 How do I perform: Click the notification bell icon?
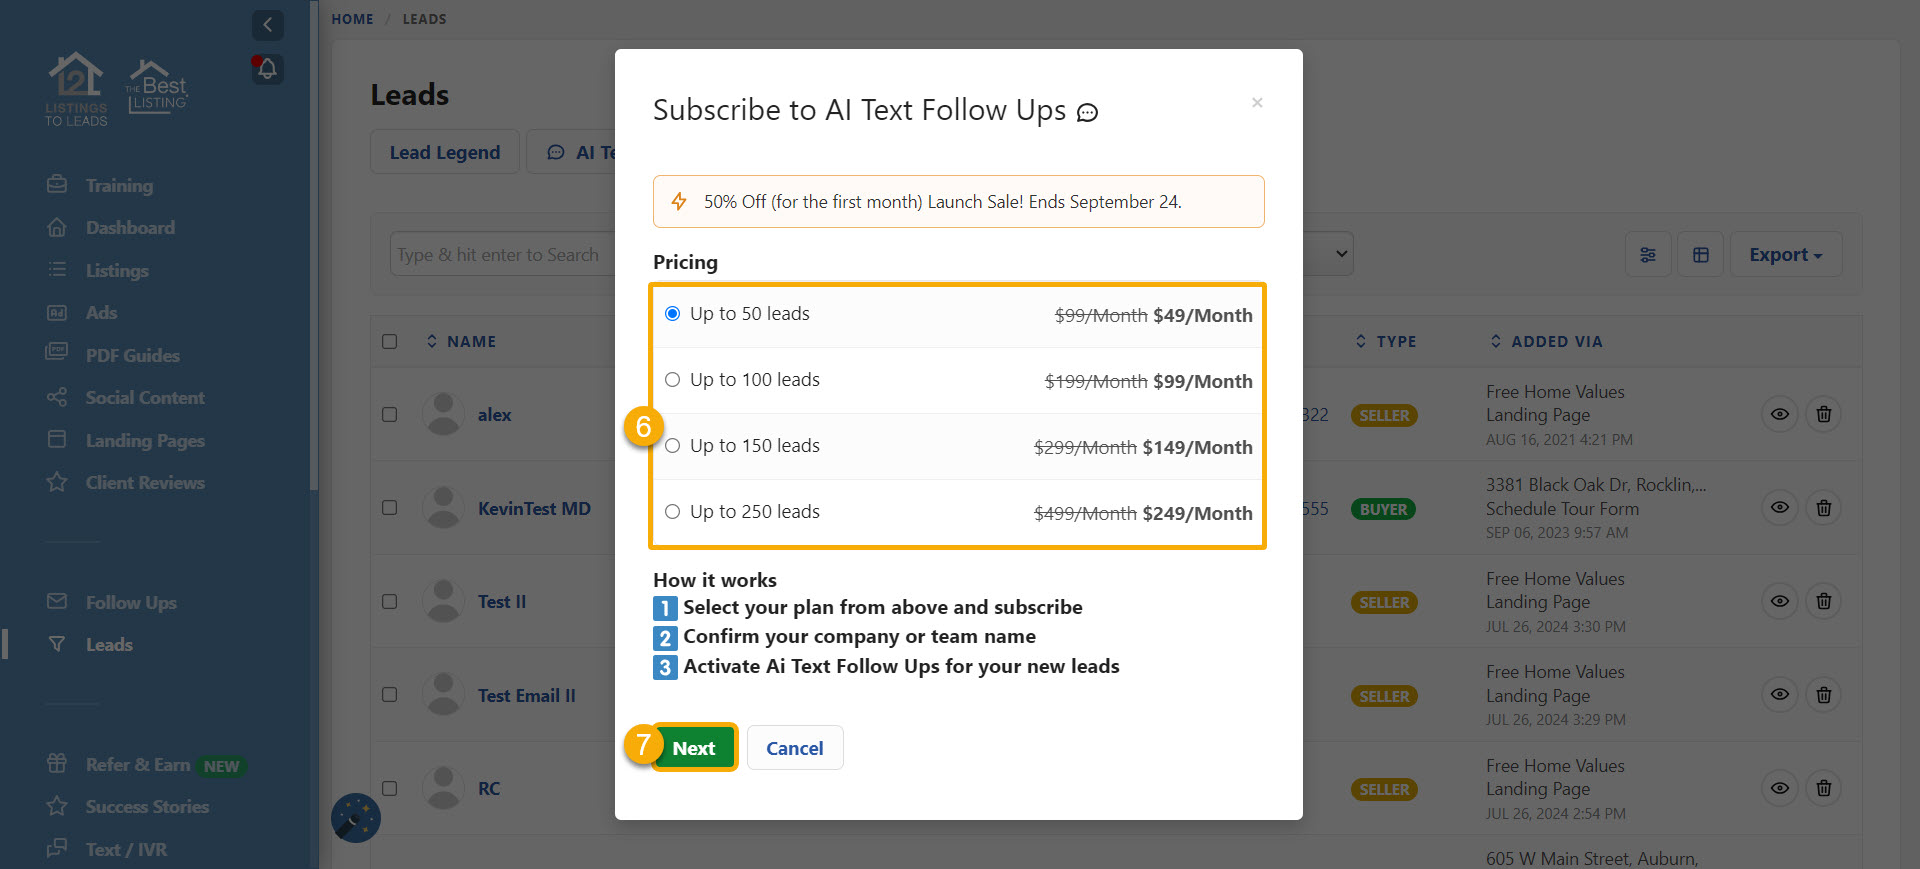(x=267, y=69)
